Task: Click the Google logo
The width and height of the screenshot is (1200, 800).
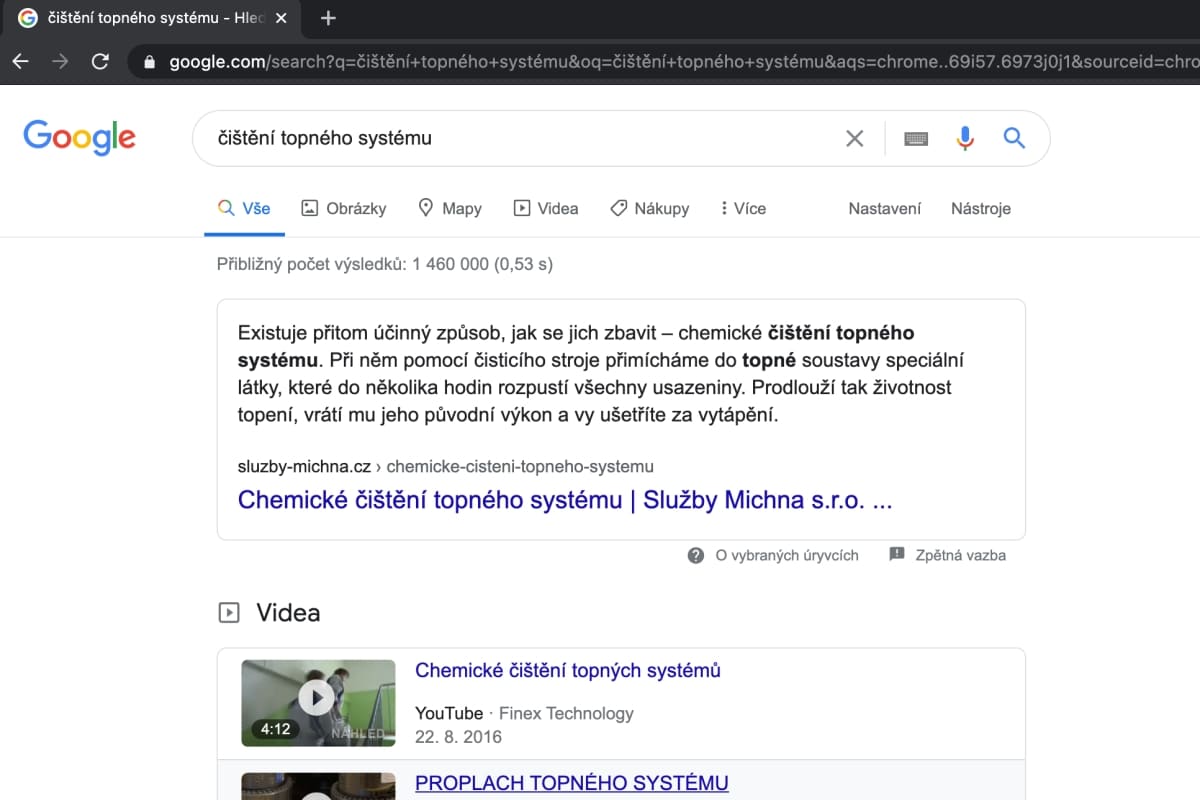Action: (x=79, y=137)
